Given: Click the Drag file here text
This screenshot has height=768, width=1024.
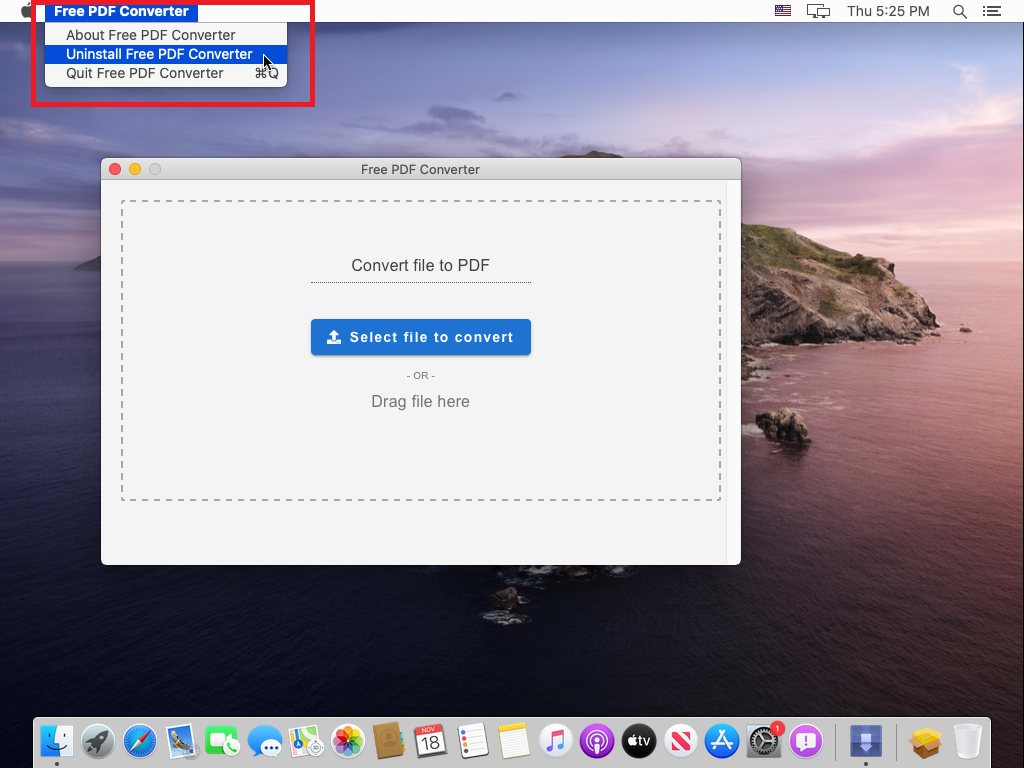Looking at the screenshot, I should pos(421,402).
